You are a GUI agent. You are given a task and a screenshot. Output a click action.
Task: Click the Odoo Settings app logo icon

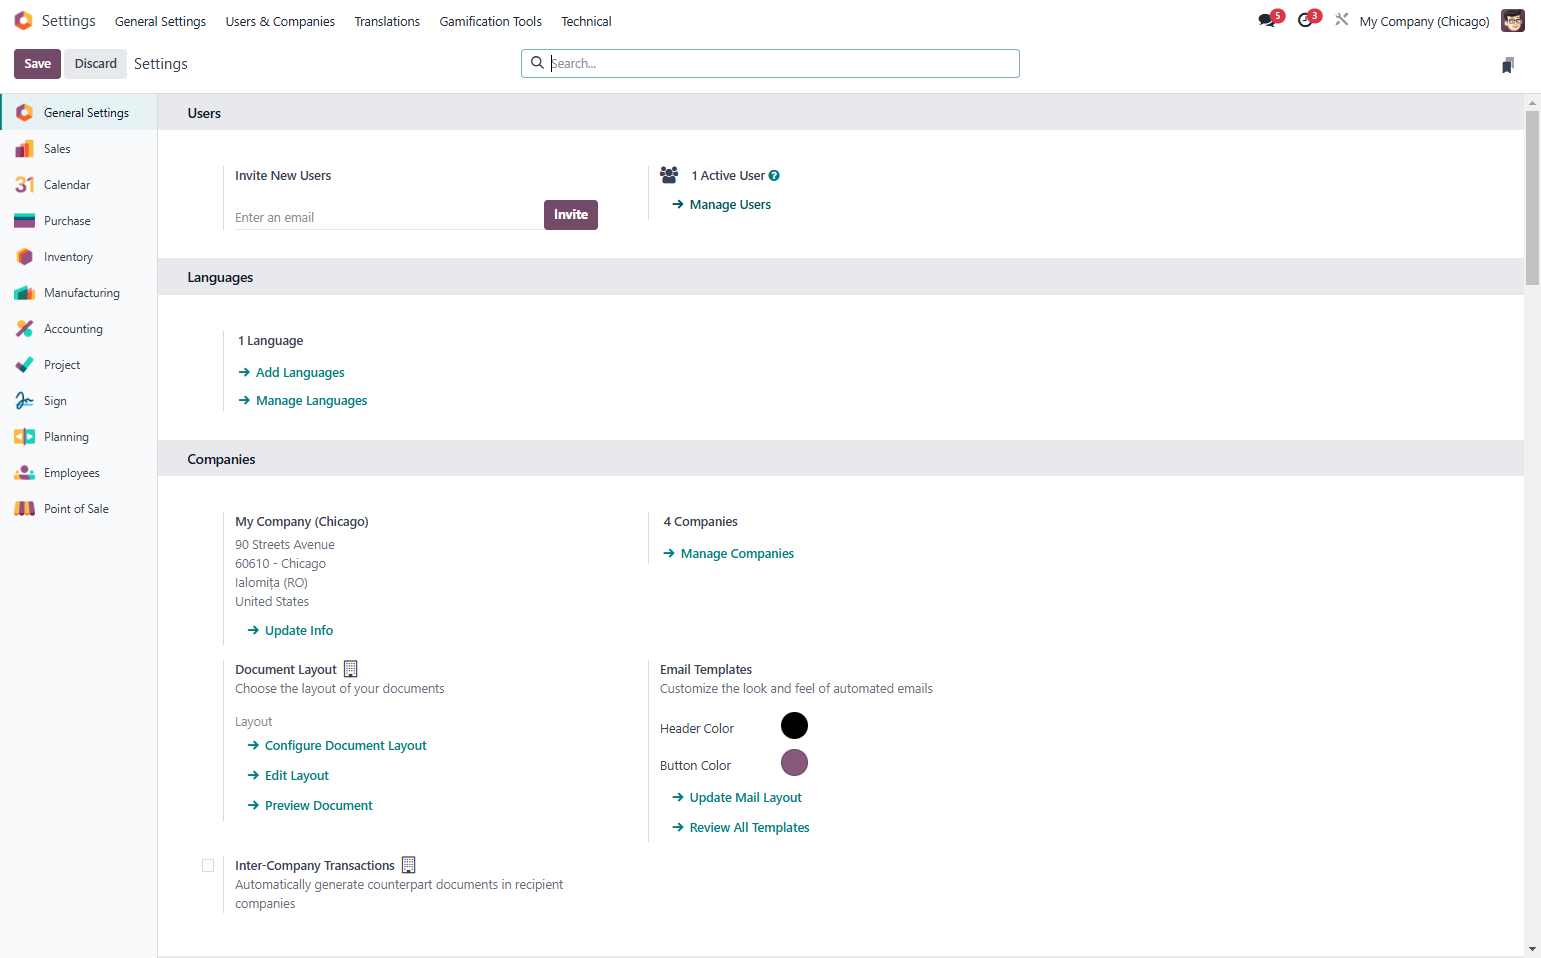coord(23,20)
